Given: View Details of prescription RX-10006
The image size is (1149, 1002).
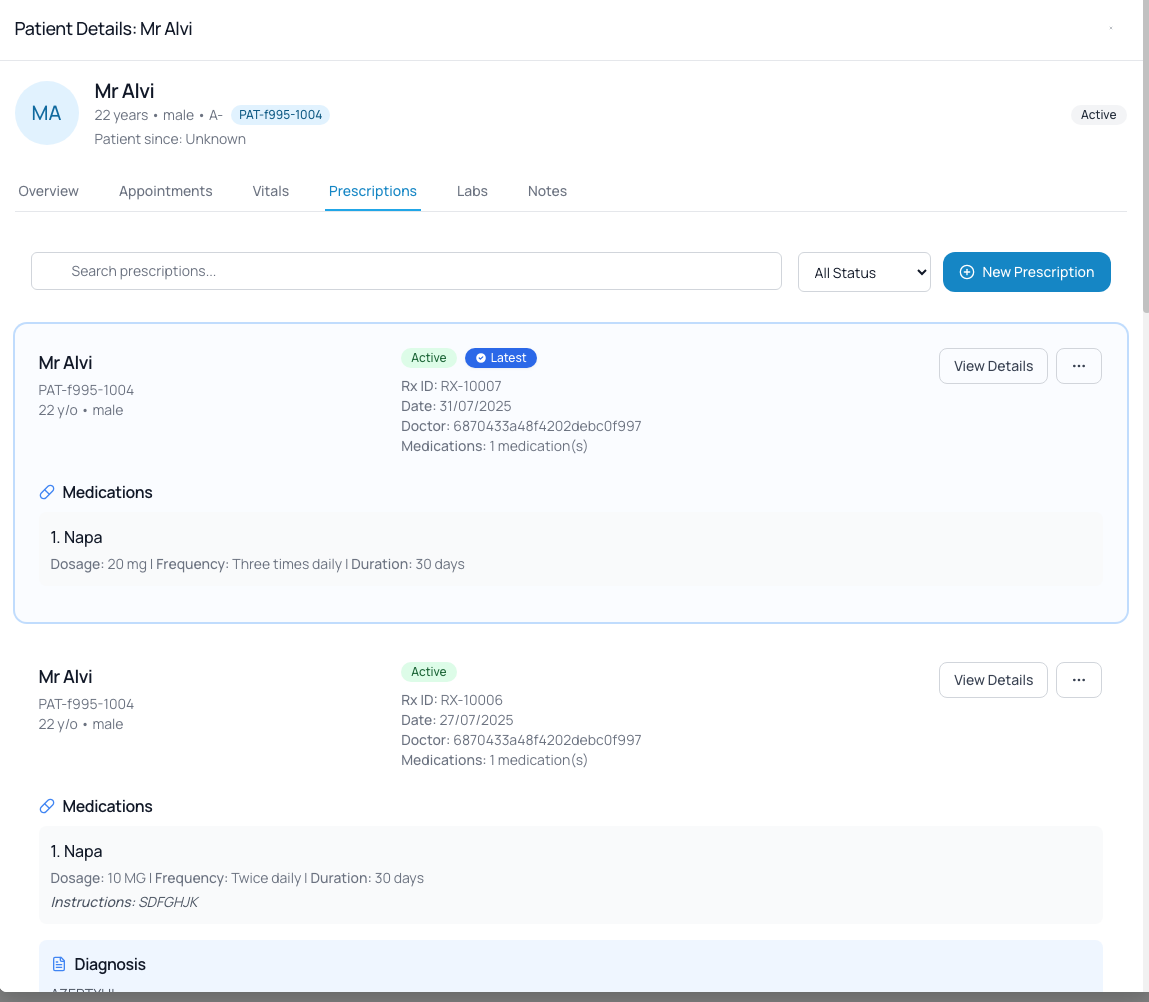Looking at the screenshot, I should 993,680.
